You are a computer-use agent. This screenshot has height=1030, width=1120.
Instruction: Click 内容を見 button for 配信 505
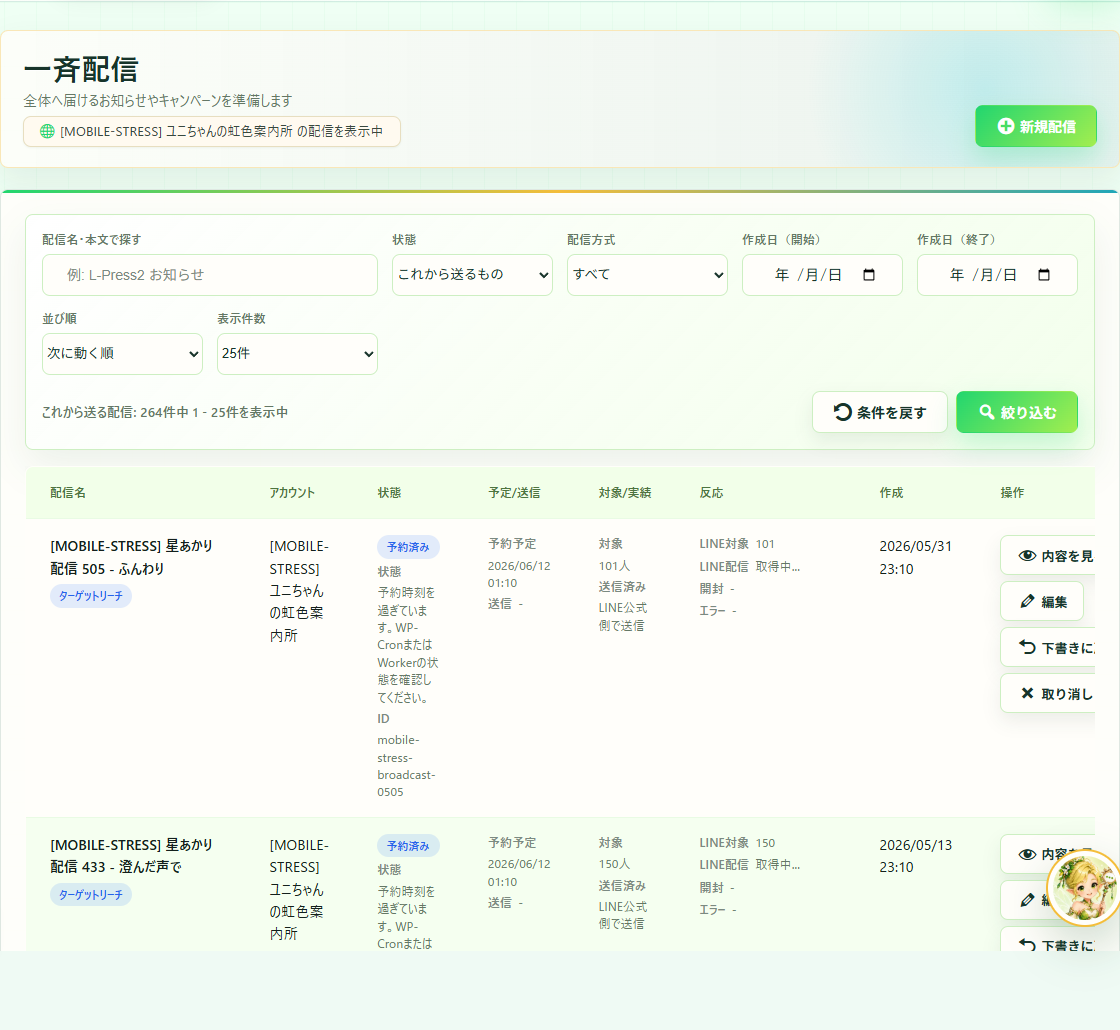tap(1048, 556)
